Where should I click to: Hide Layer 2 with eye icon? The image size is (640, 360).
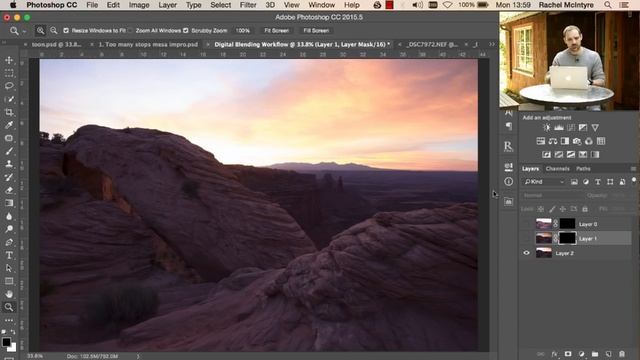[x=527, y=253]
